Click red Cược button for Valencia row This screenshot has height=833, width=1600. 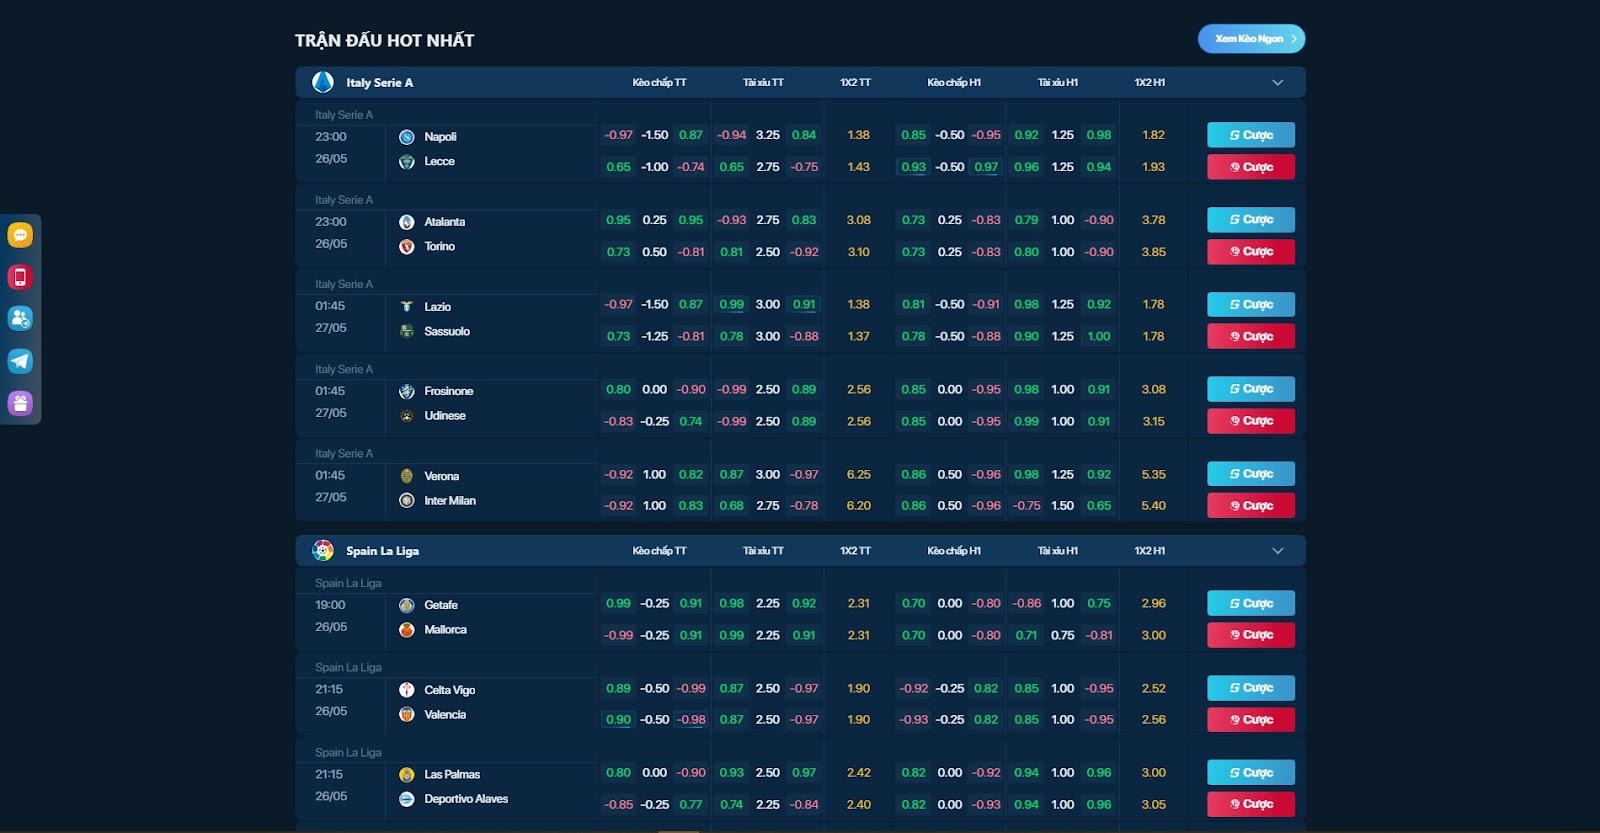1251,720
